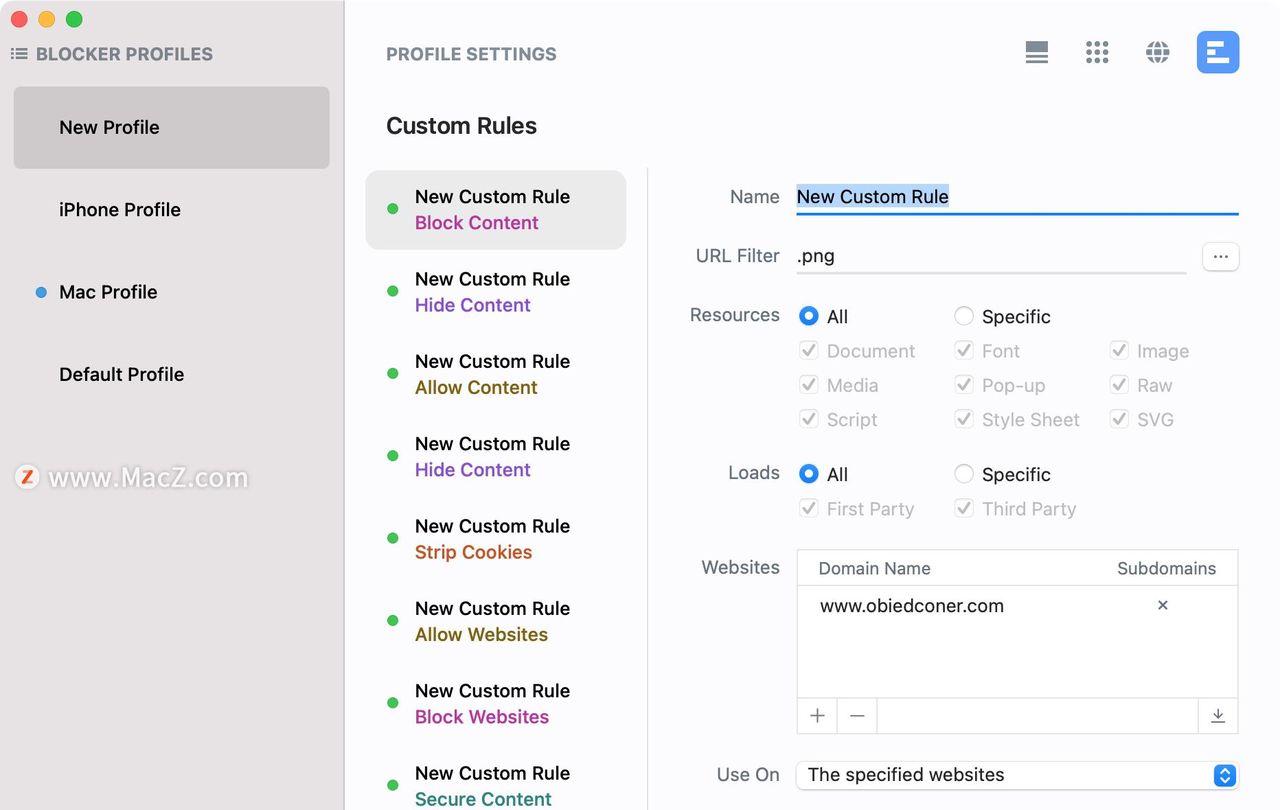Open the Use On dropdown

pyautogui.click(x=1017, y=775)
